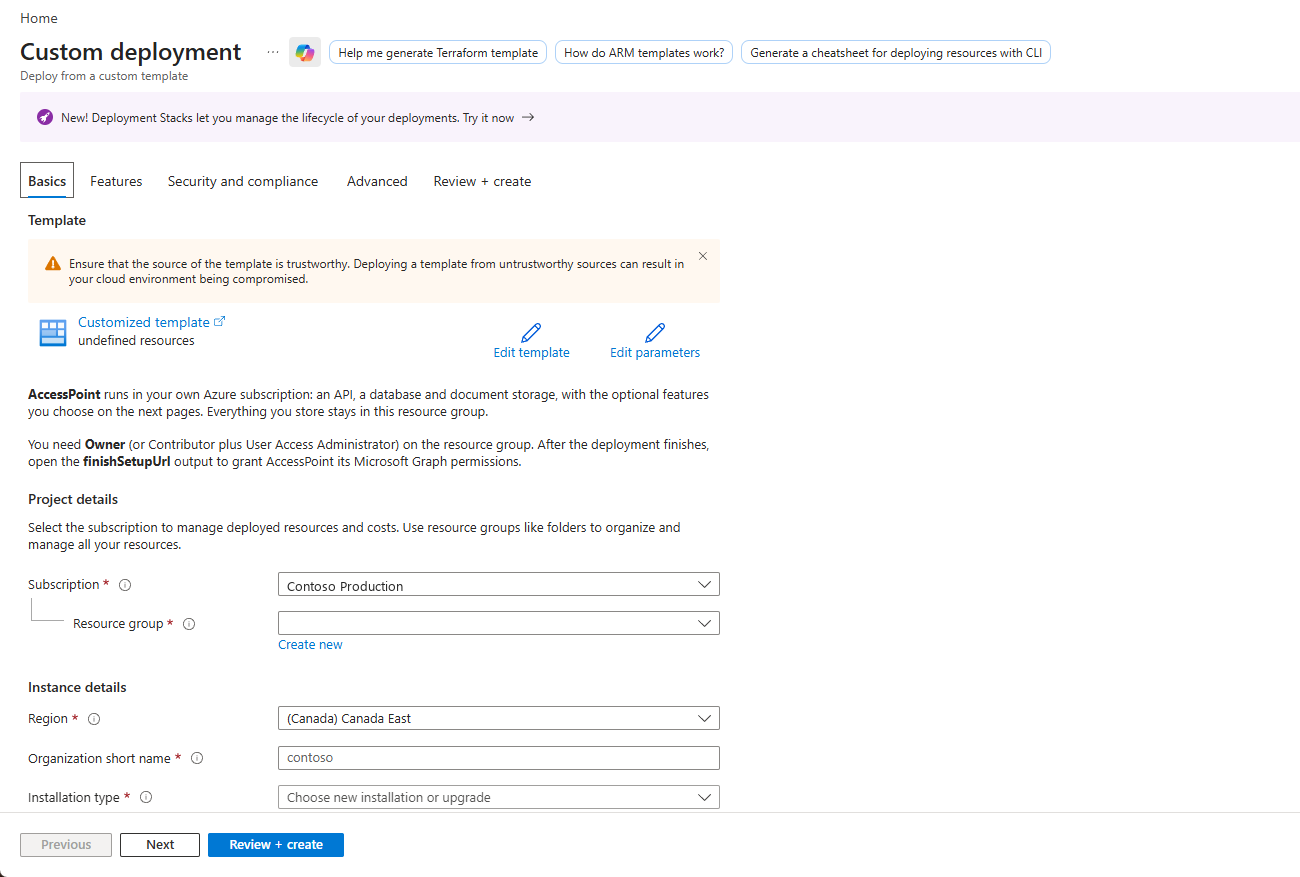
Task: Open the Customized template link
Action: [x=151, y=322]
